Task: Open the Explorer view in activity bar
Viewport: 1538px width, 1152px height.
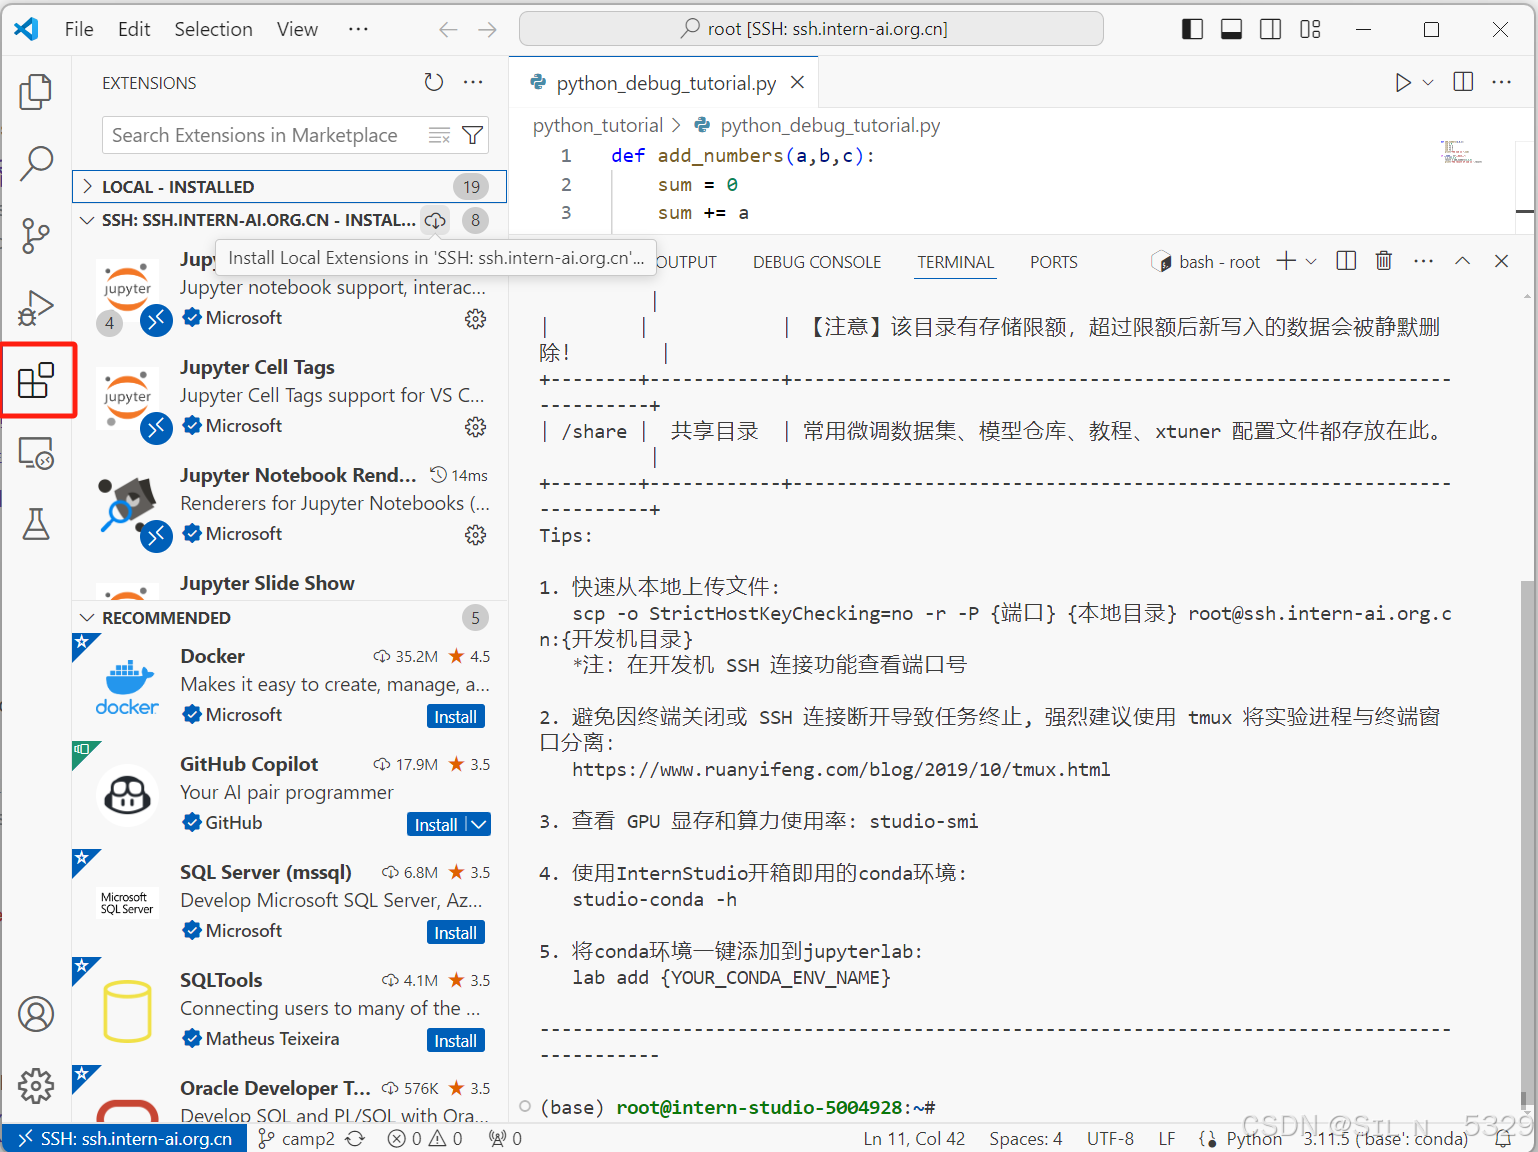Action: point(36,92)
